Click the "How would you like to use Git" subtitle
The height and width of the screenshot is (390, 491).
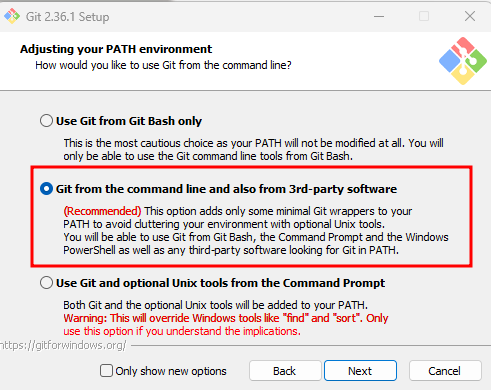point(163,65)
